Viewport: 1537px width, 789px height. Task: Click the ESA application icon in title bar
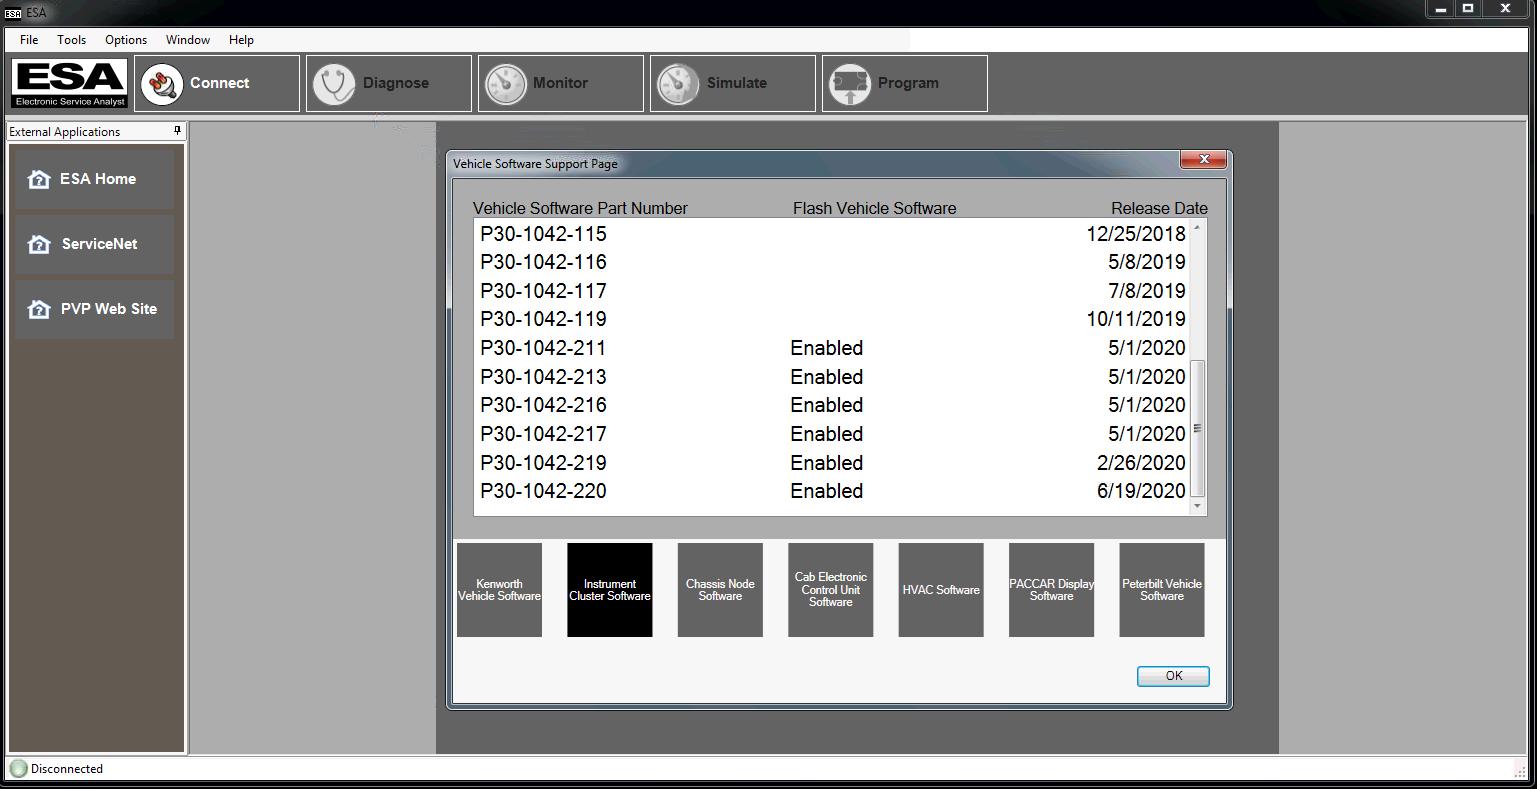[13, 12]
